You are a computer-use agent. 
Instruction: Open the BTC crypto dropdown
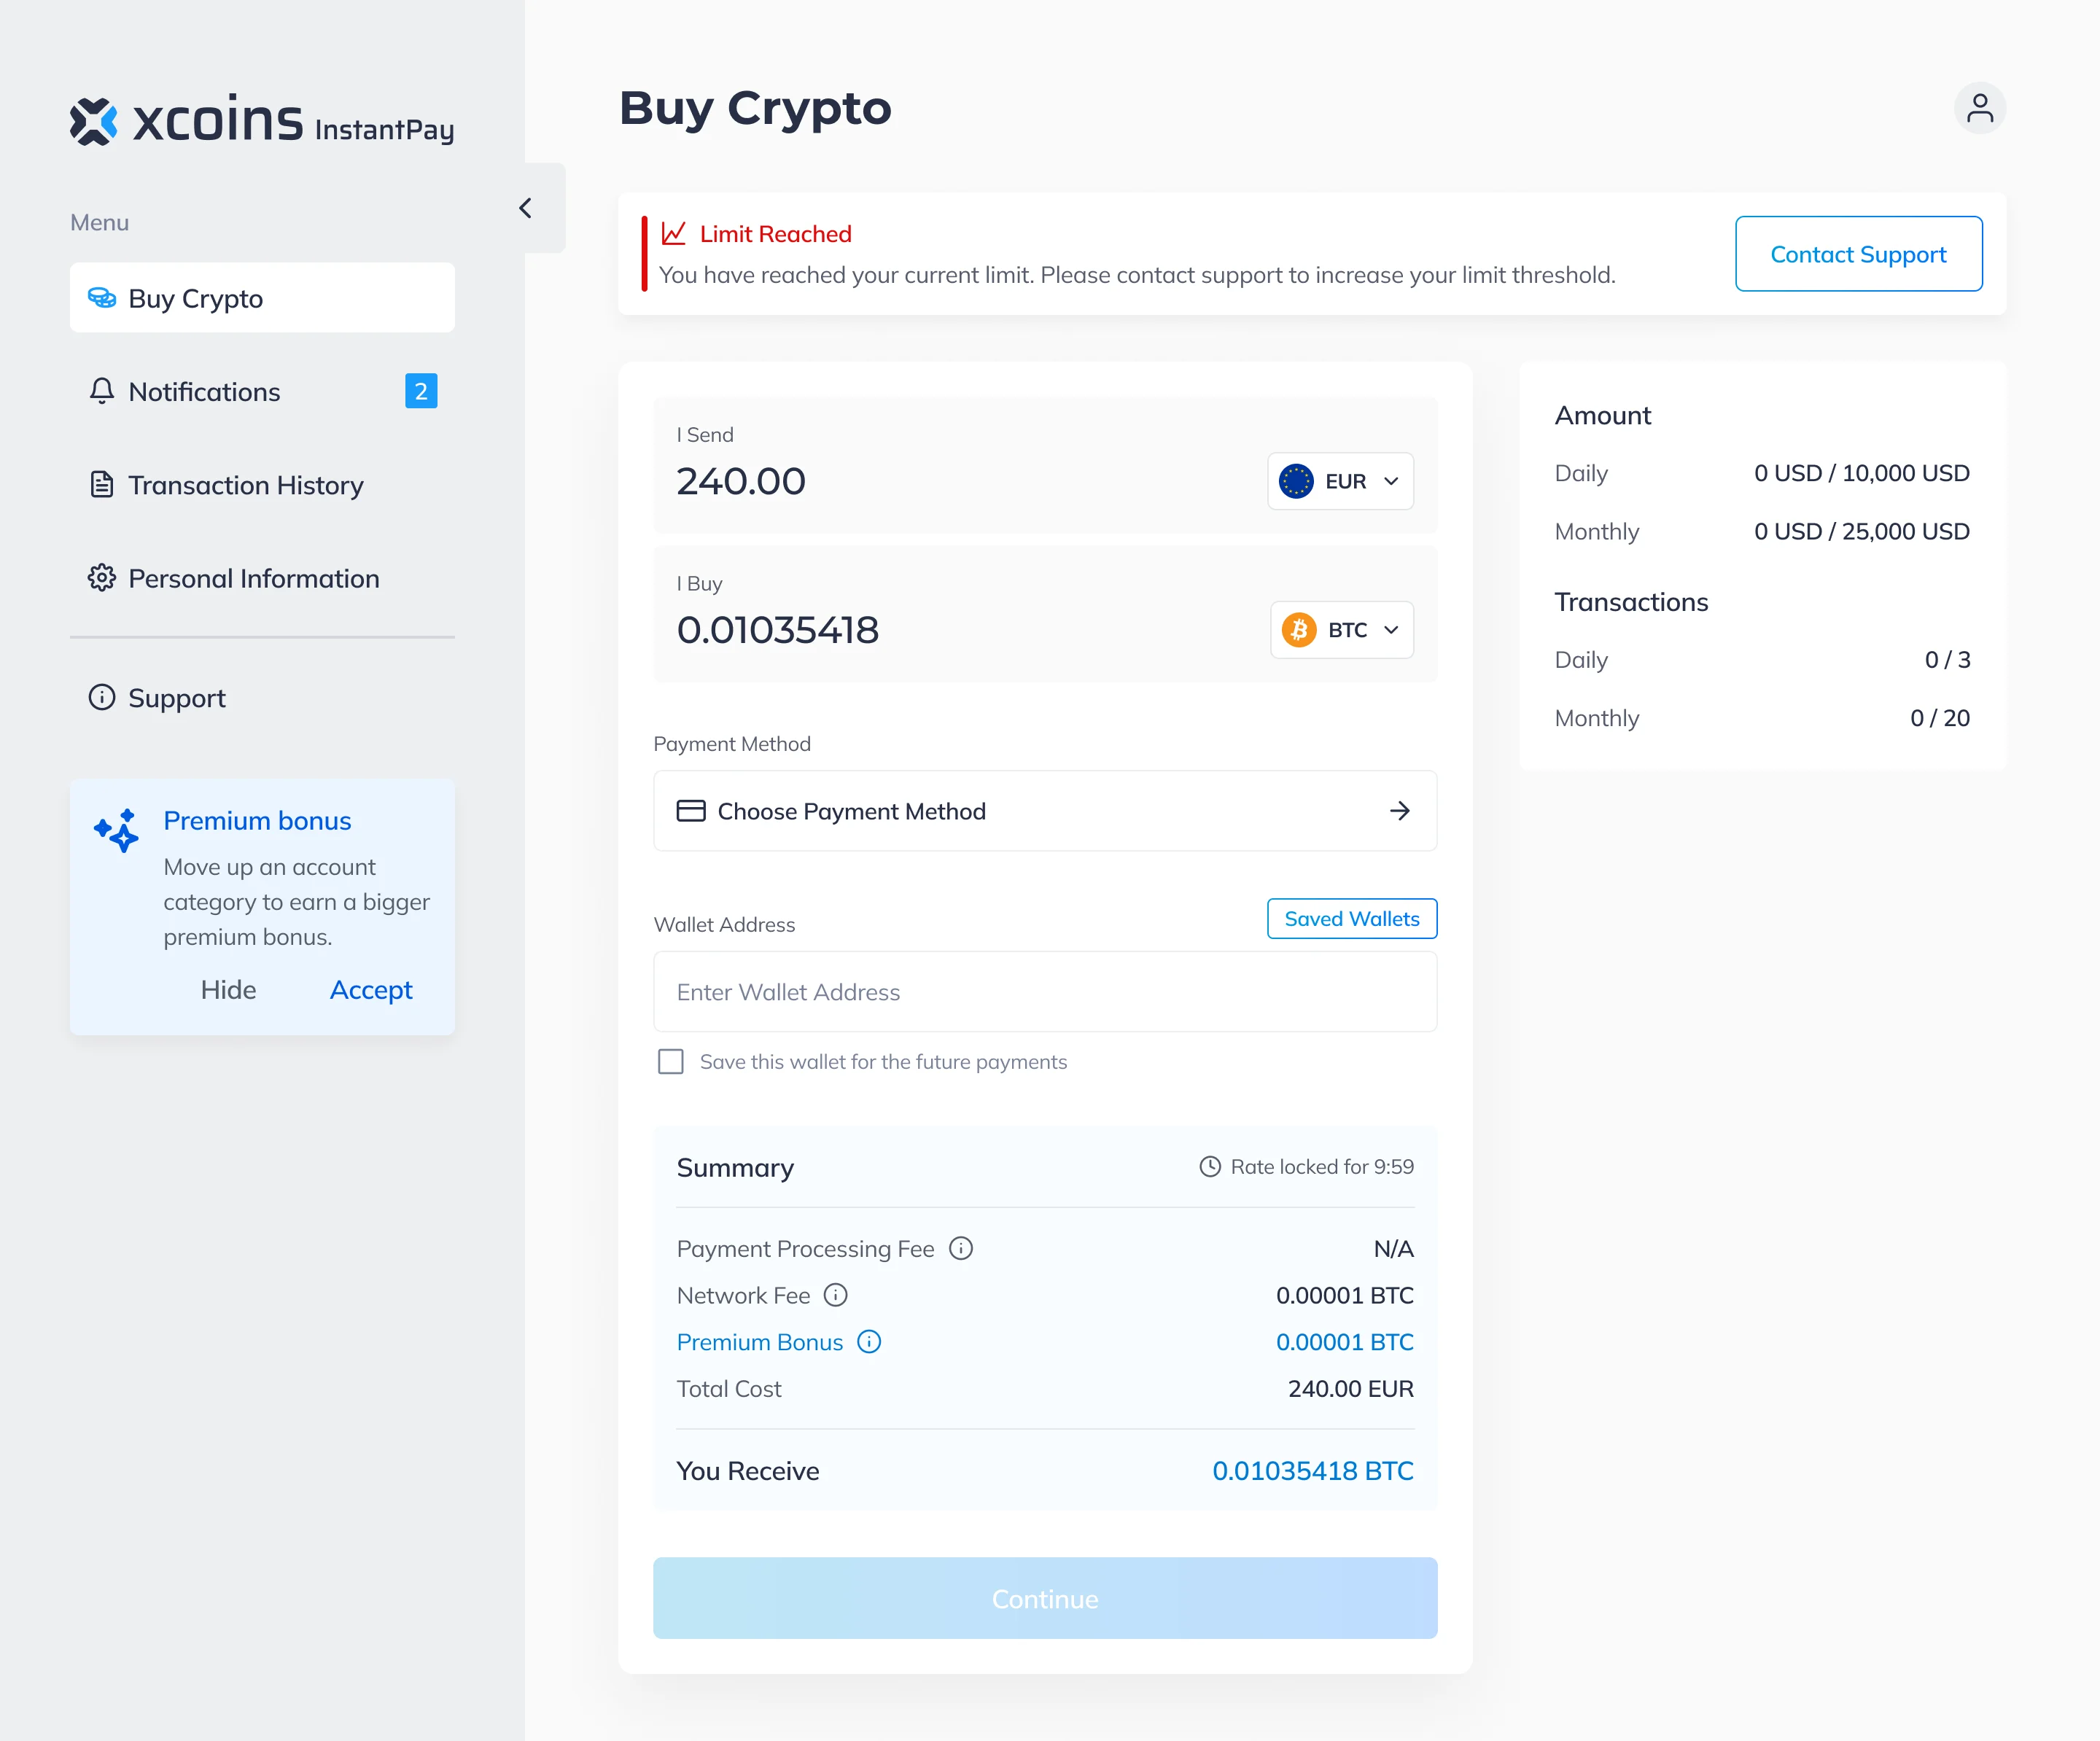(1342, 630)
